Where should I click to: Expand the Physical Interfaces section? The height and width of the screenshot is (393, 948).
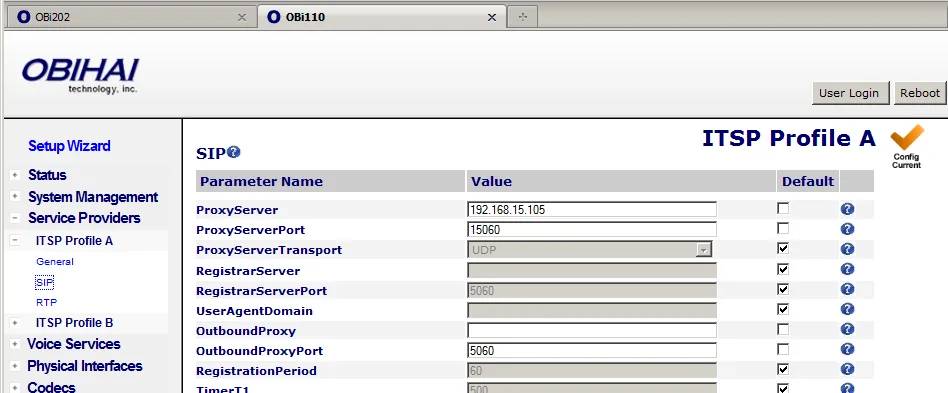pyautogui.click(x=15, y=366)
